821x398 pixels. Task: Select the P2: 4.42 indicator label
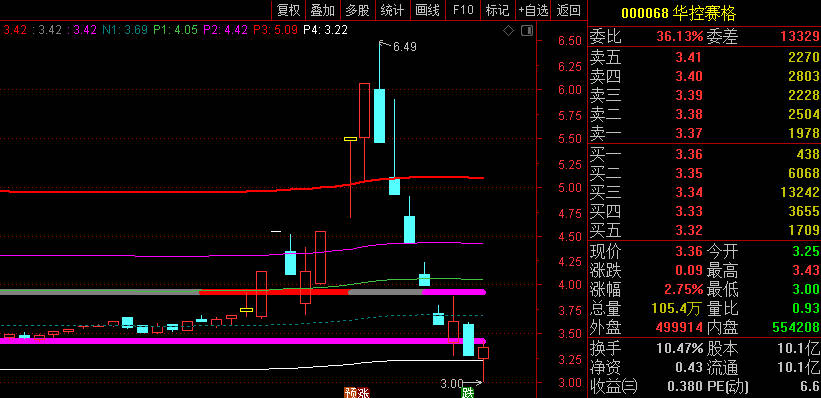[x=225, y=30]
